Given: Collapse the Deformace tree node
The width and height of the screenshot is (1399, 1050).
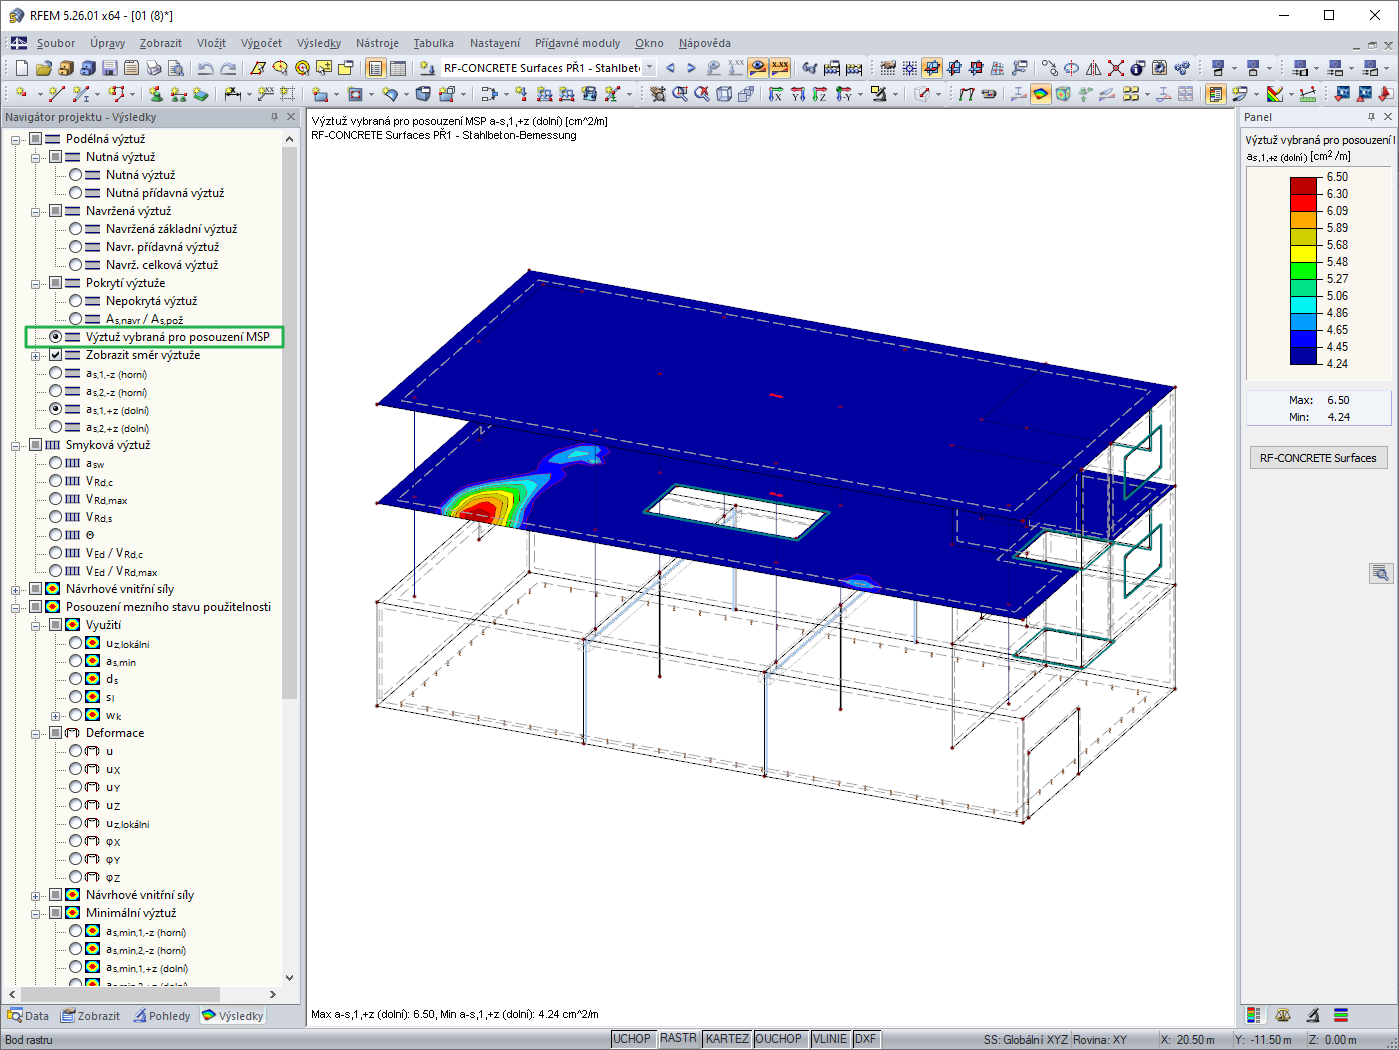Looking at the screenshot, I should coord(36,733).
